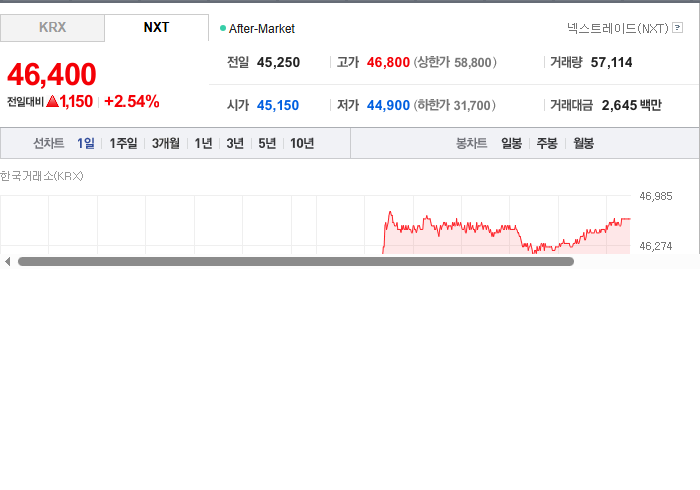700x490 pixels.
Task: Click the 고가 value 46,800
Action: pos(388,62)
